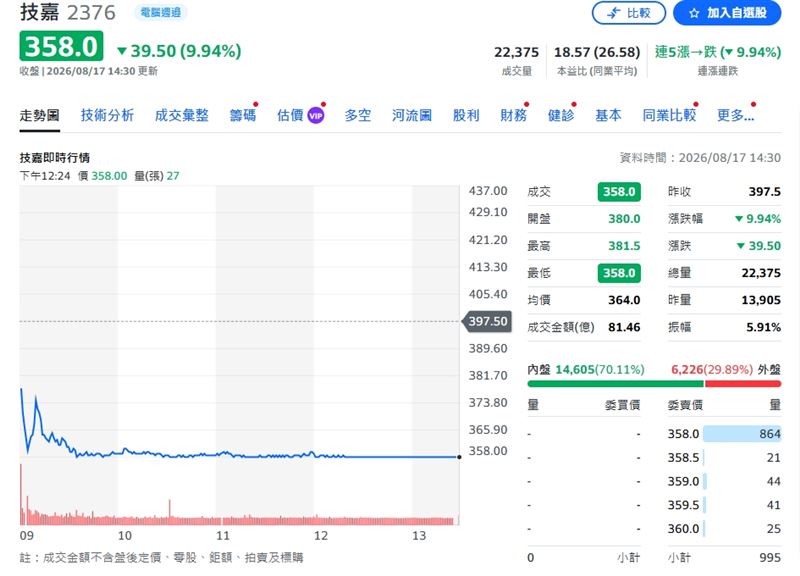Click the 內盤/外盤 green-red ratio bar

point(654,384)
